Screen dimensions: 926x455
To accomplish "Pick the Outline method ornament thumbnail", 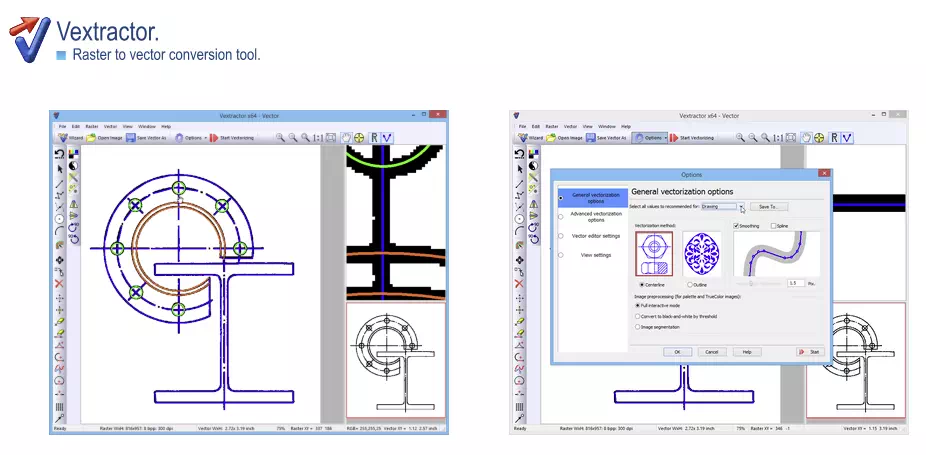I will (x=702, y=254).
